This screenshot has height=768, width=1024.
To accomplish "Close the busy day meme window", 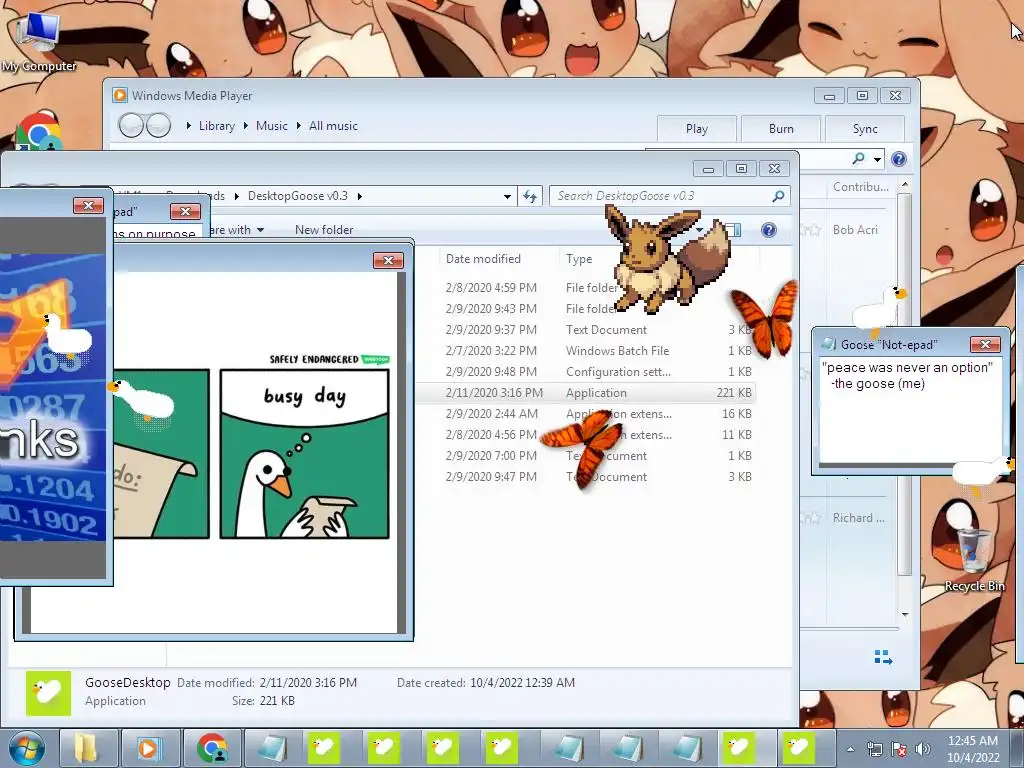I will coord(388,260).
